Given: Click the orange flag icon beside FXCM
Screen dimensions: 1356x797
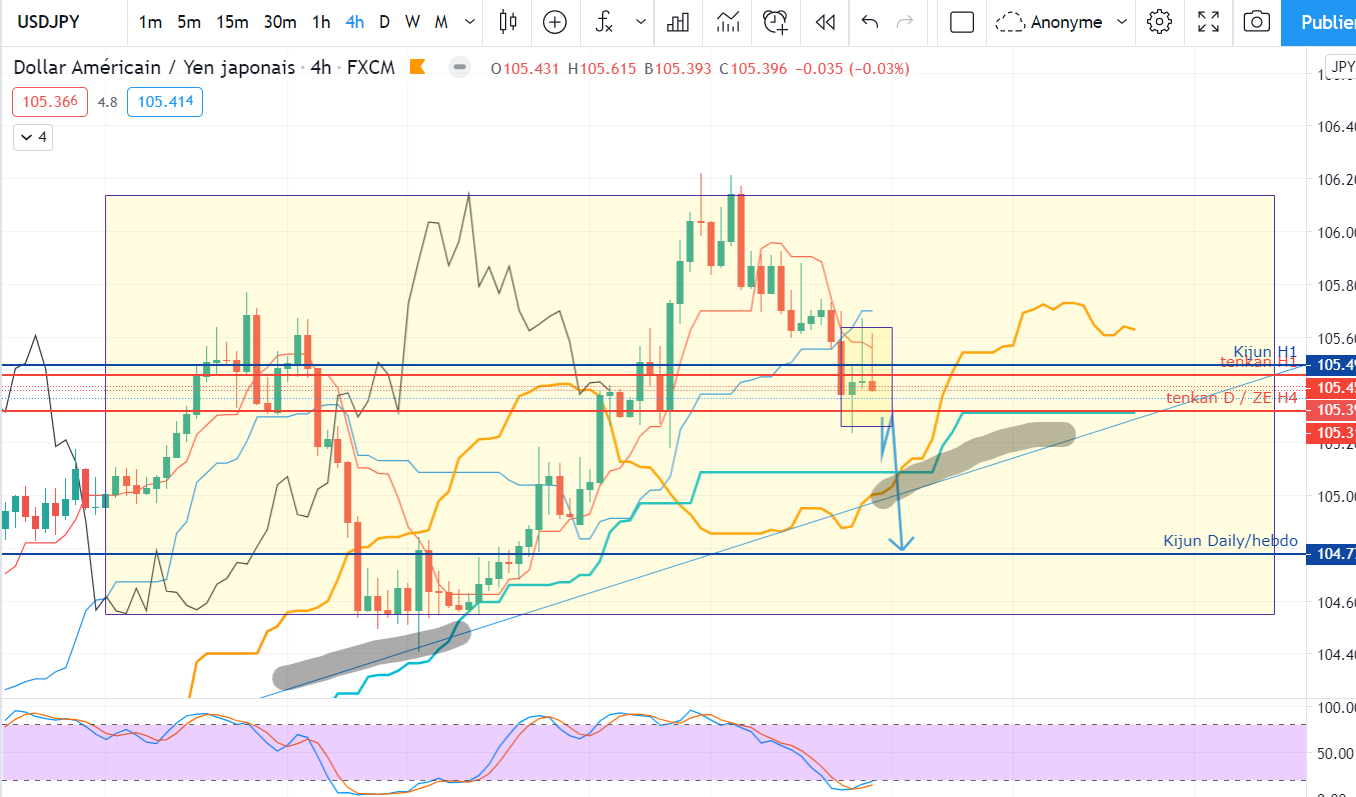Looking at the screenshot, I should [417, 68].
